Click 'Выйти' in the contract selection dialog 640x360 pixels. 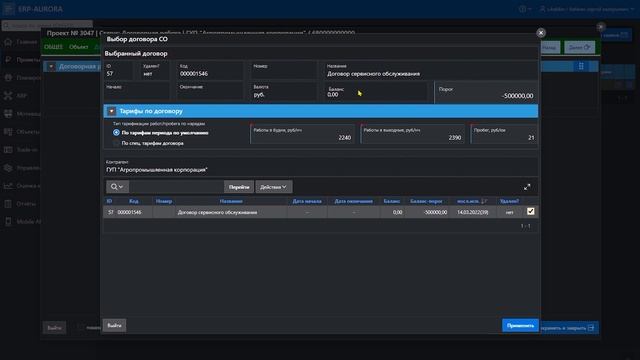114,325
